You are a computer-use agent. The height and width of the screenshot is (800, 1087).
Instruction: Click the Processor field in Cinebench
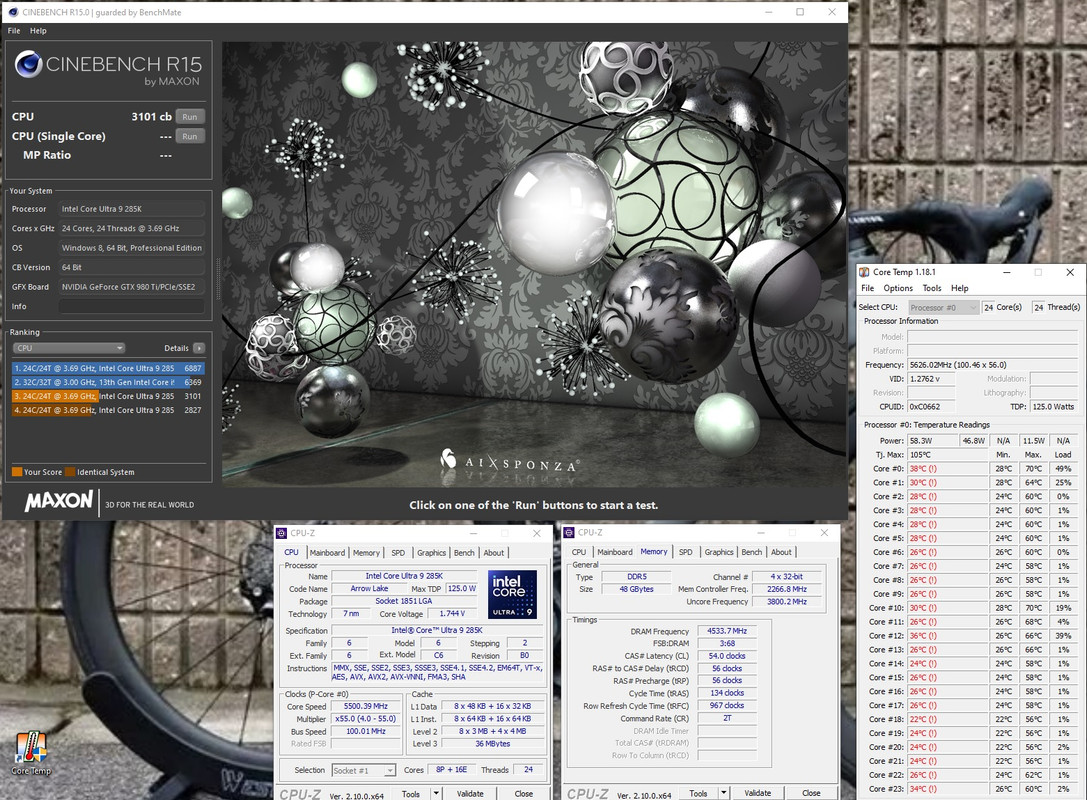point(132,209)
